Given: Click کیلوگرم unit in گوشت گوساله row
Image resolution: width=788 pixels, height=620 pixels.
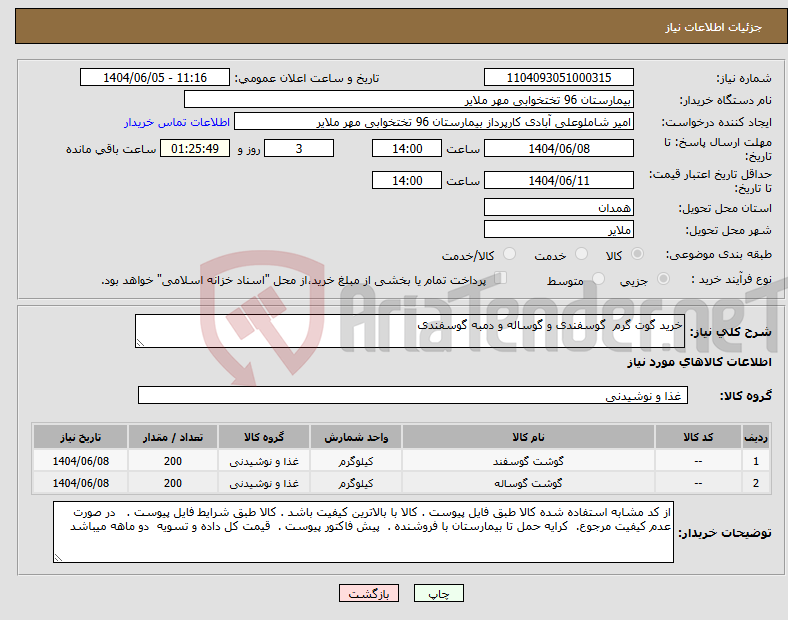Looking at the screenshot, I should (356, 483).
